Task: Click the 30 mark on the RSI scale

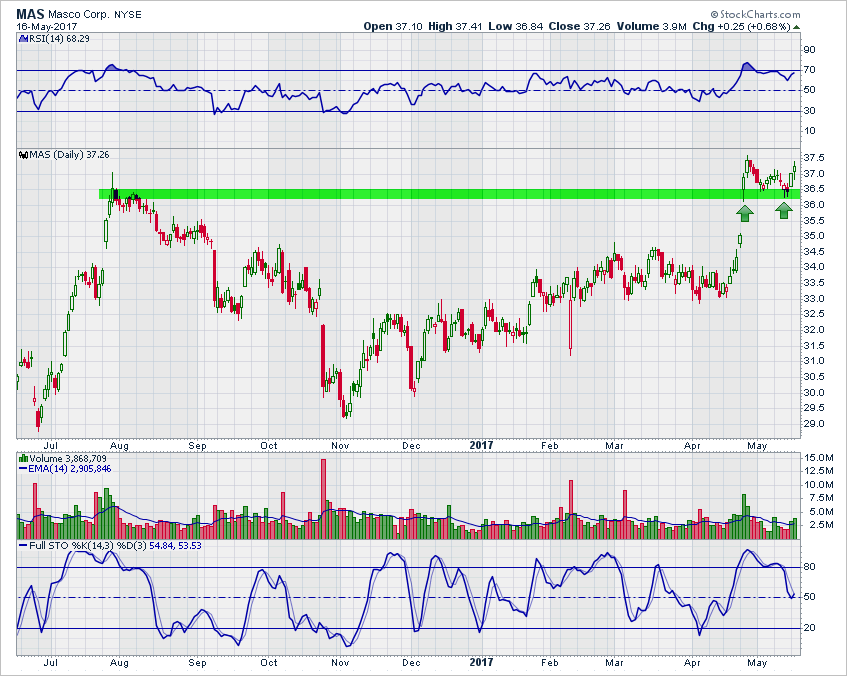Action: [x=809, y=111]
